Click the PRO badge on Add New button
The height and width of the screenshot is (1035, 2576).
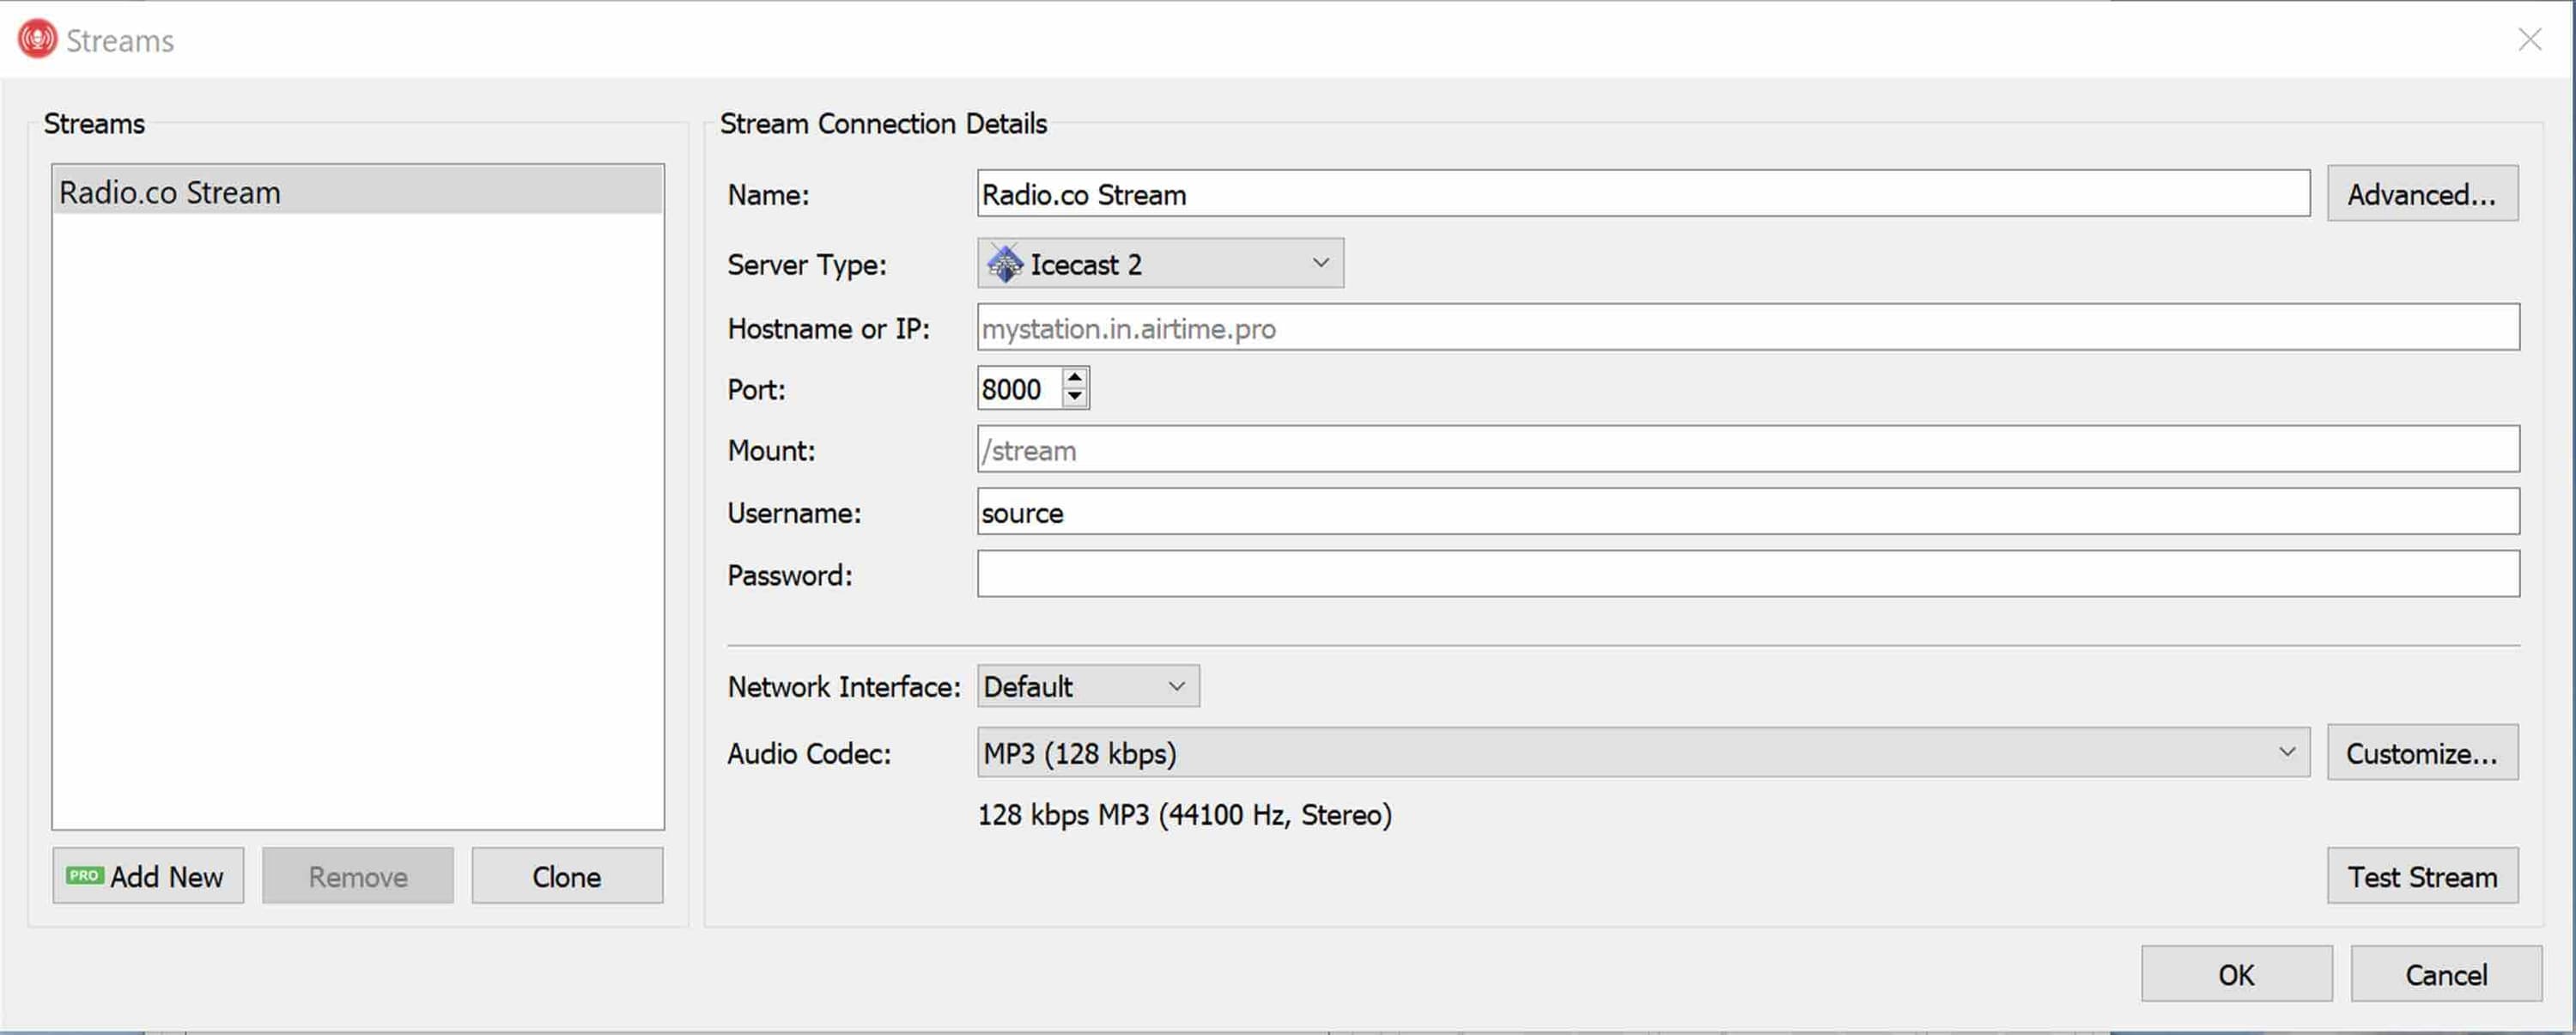[x=83, y=876]
